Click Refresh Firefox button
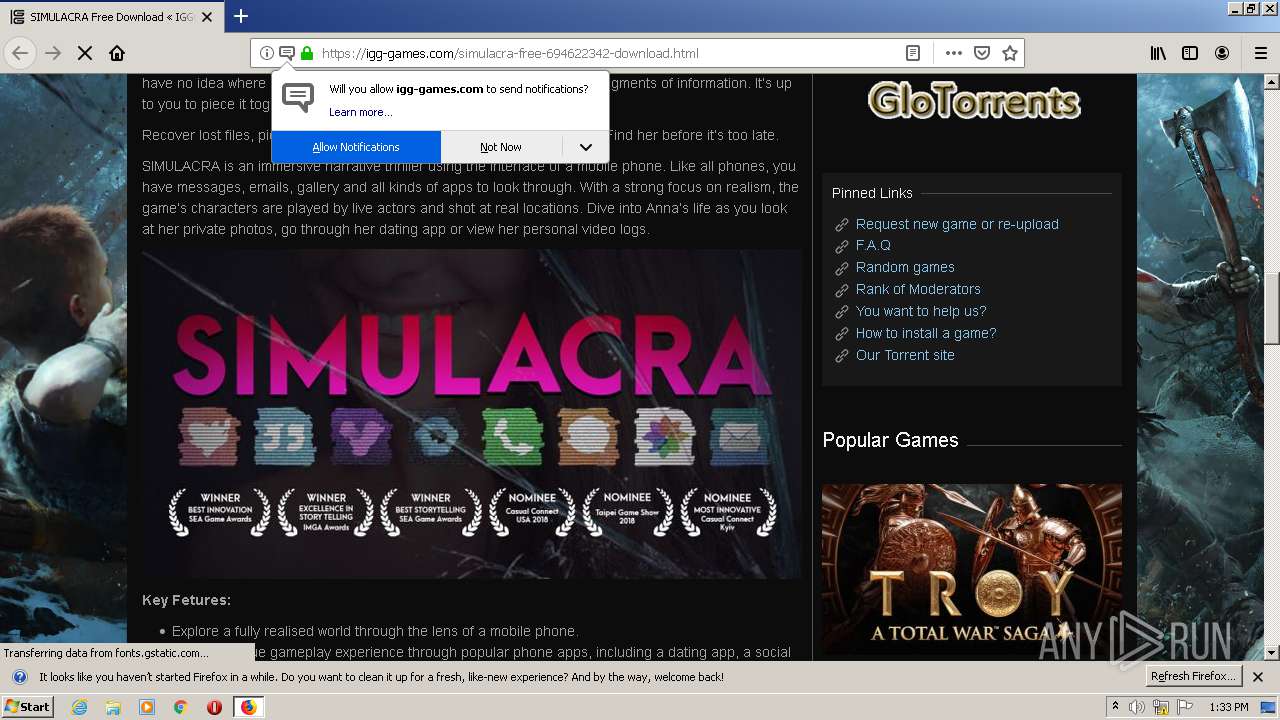The image size is (1280, 720). [1193, 677]
